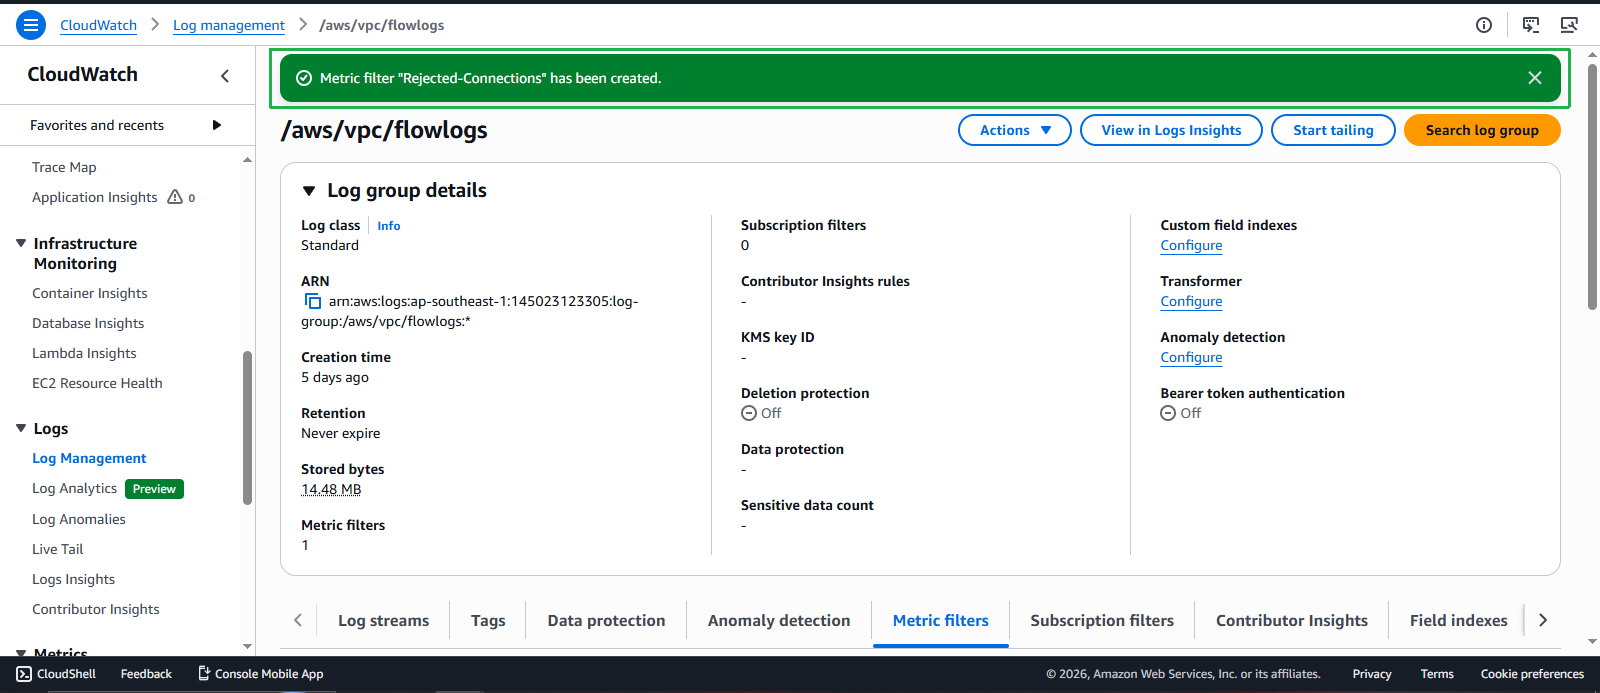1600x693 pixels.
Task: Copy the log group ARN
Action: [313, 301]
